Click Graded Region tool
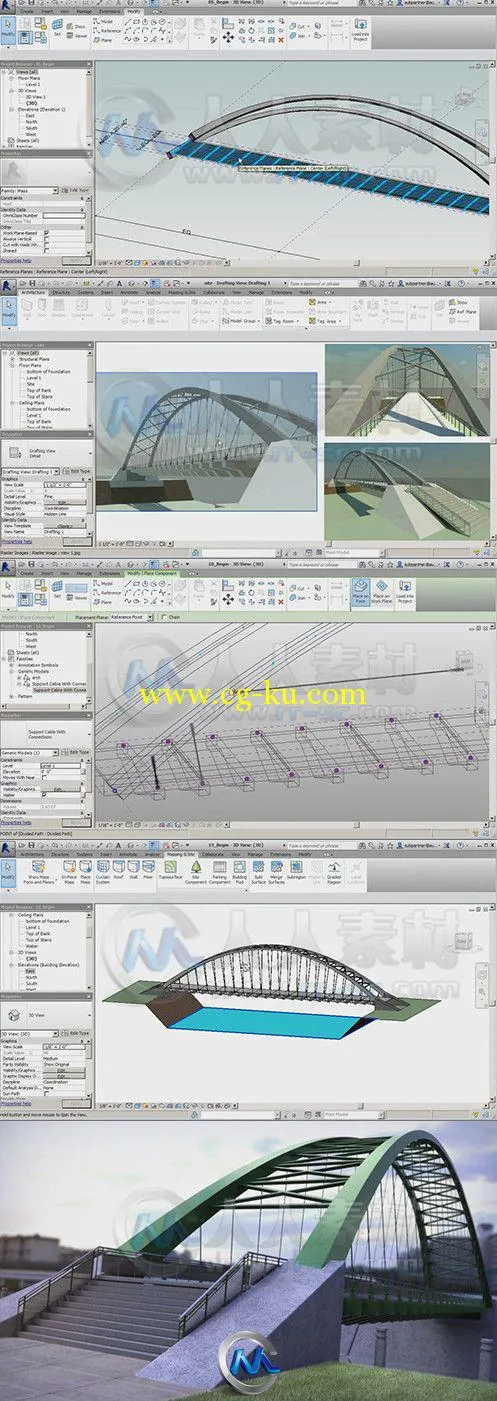497x1401 pixels. click(334, 872)
